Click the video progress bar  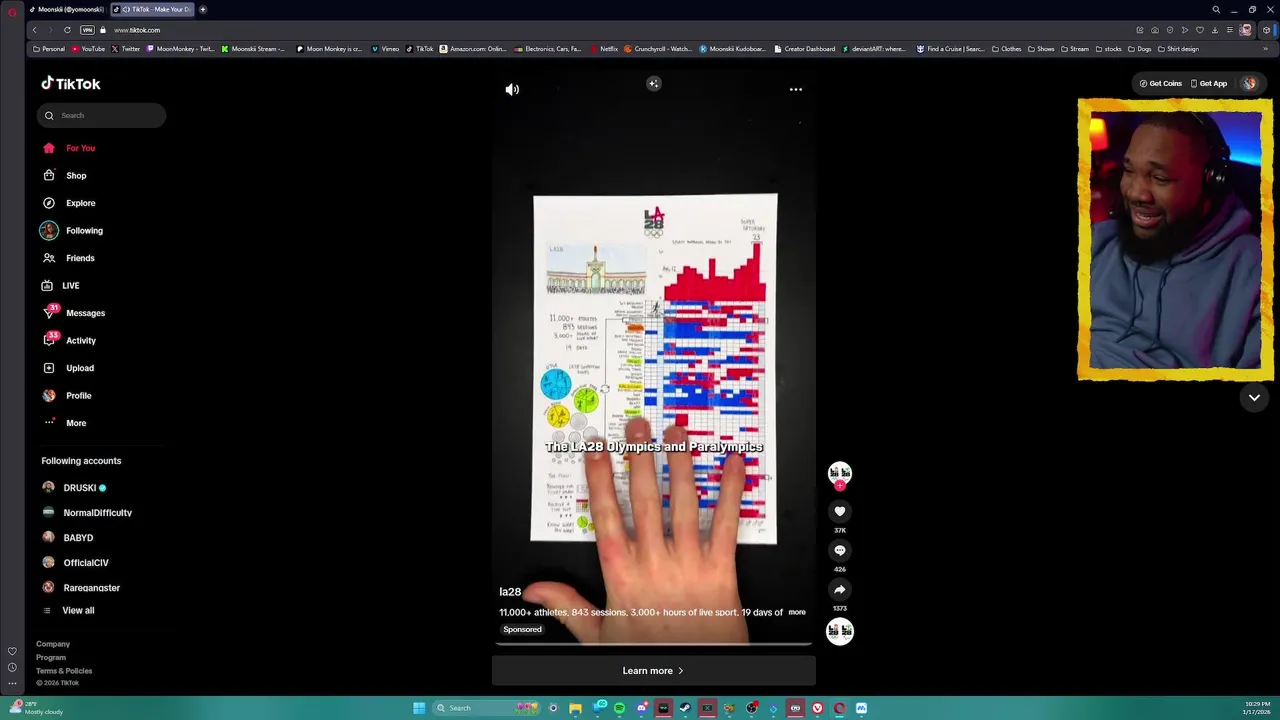(653, 645)
